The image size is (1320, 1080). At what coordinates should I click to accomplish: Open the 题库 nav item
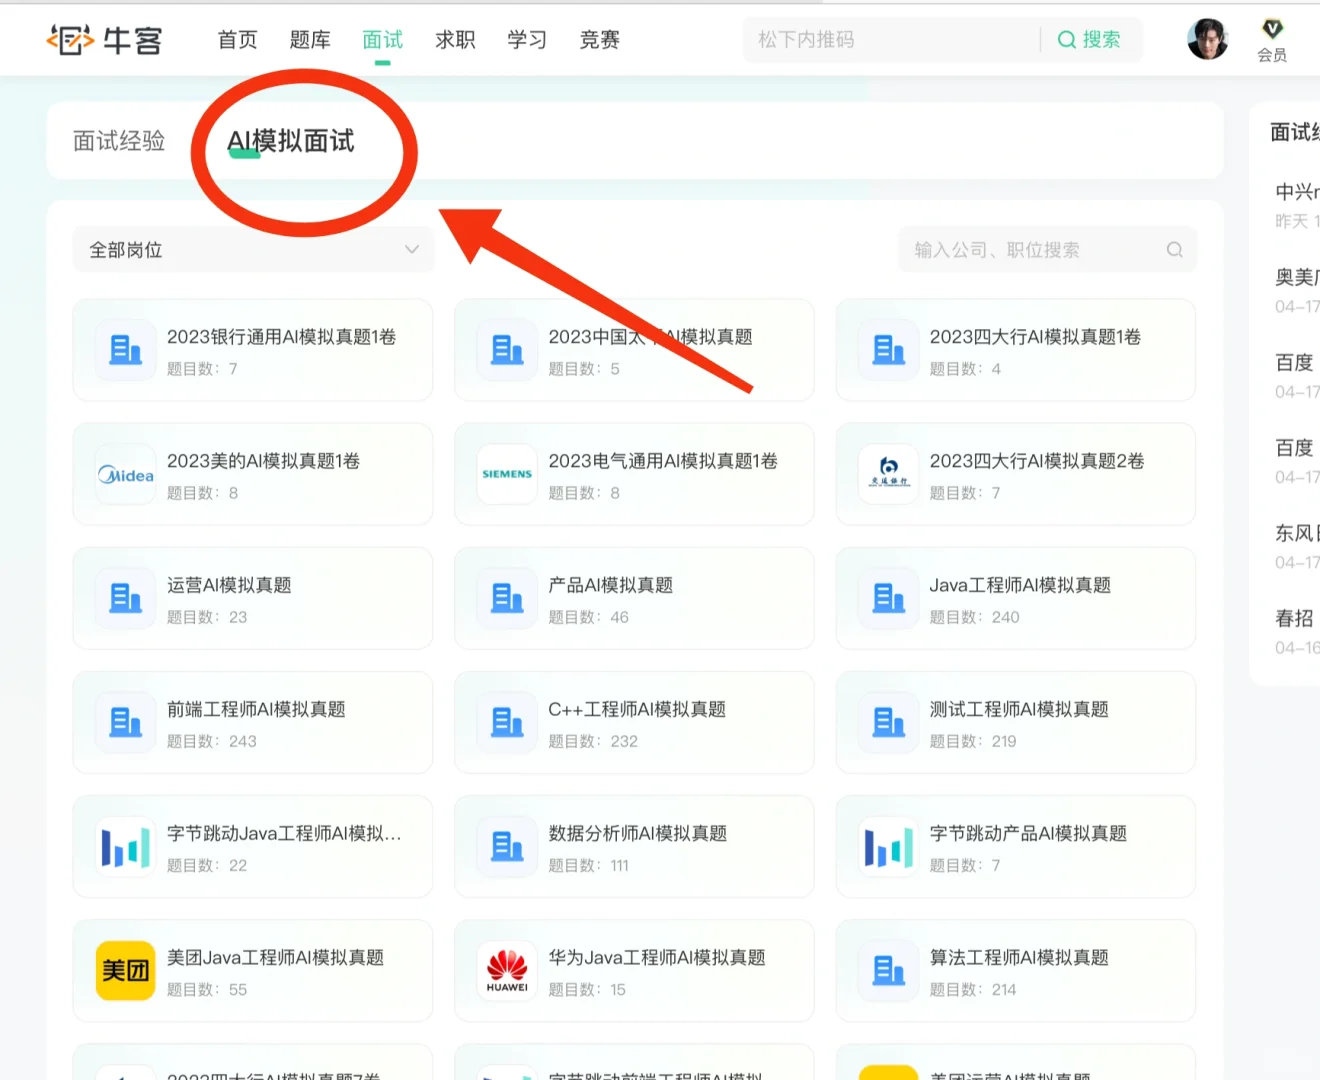(x=310, y=40)
